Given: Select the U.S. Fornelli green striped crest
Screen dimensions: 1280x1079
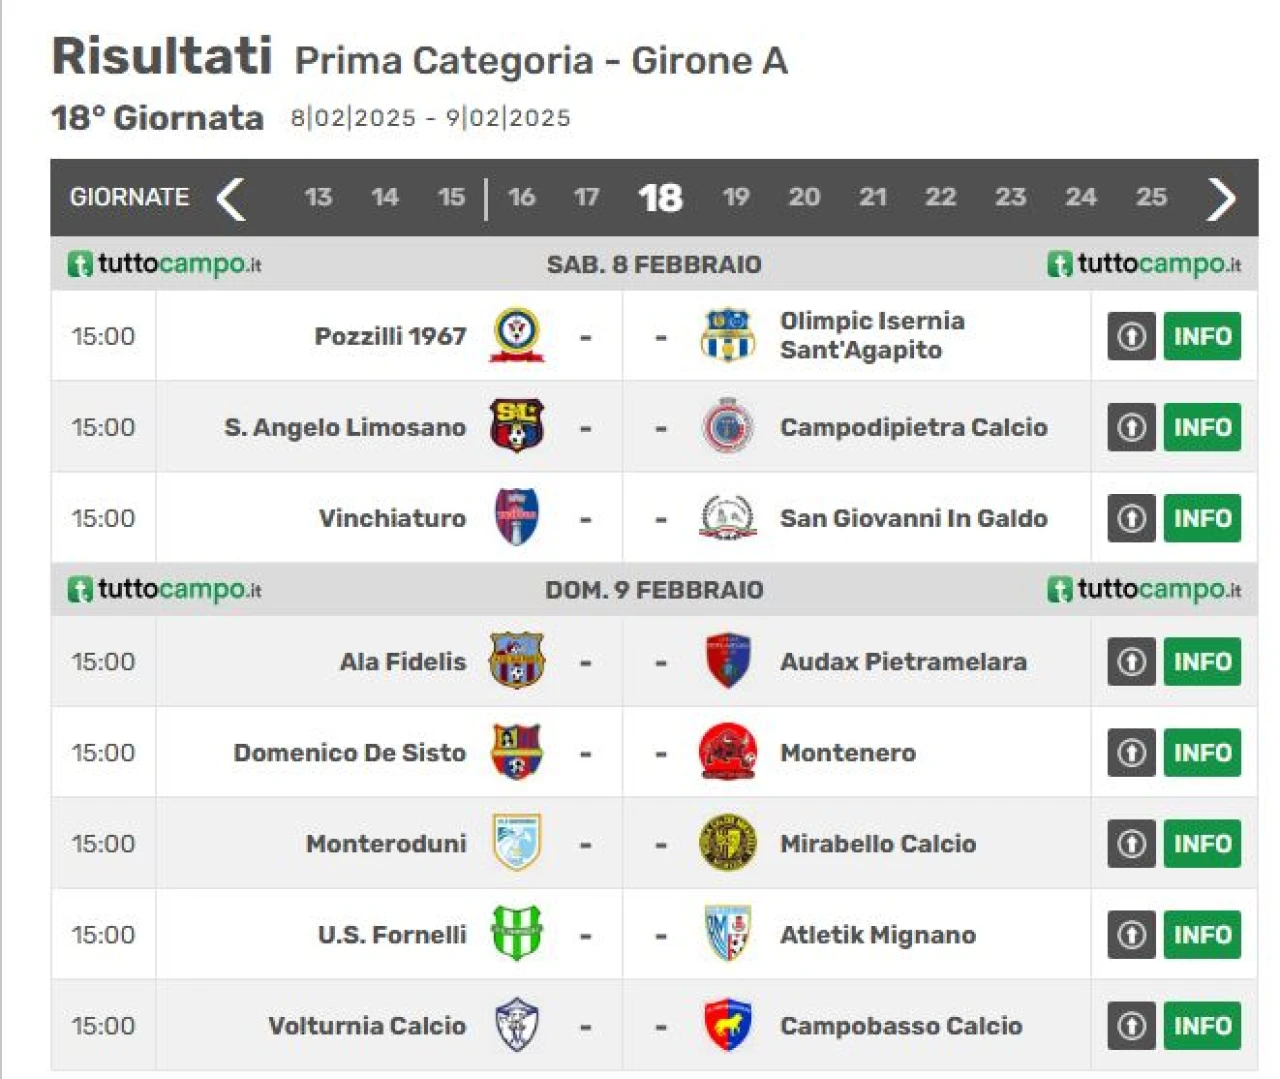Looking at the screenshot, I should tap(517, 934).
